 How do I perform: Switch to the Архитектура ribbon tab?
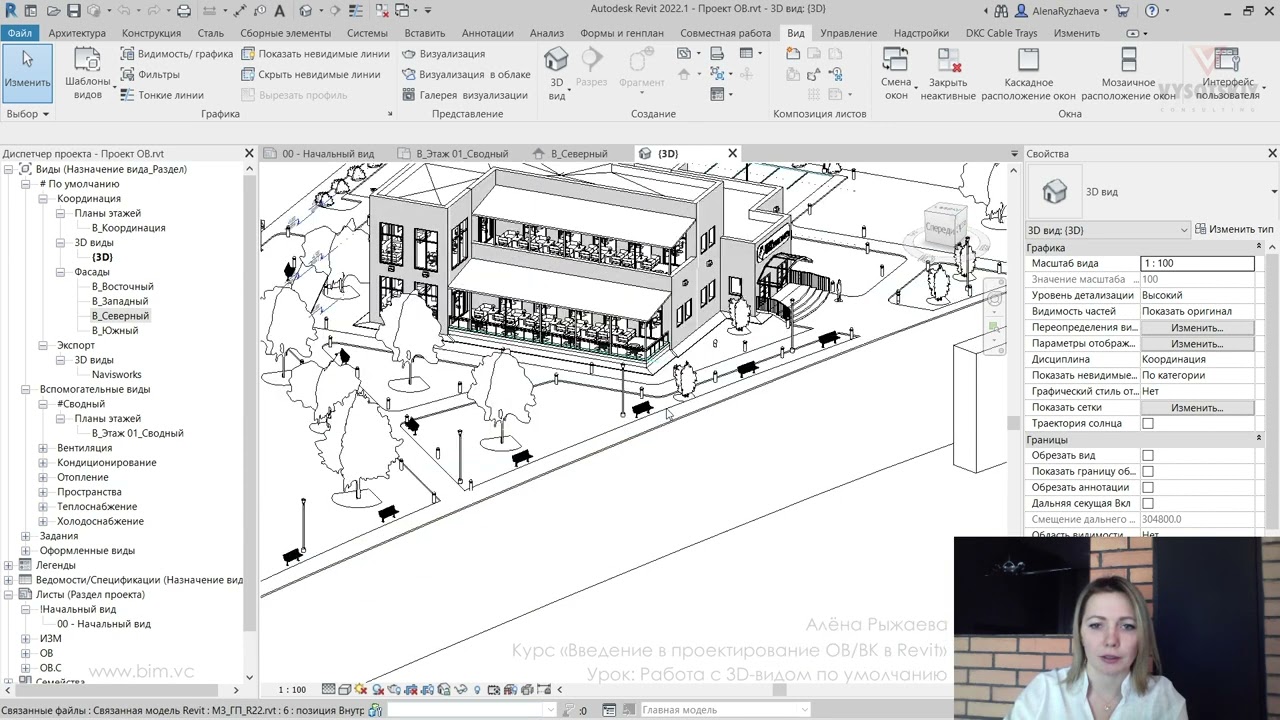[x=77, y=33]
